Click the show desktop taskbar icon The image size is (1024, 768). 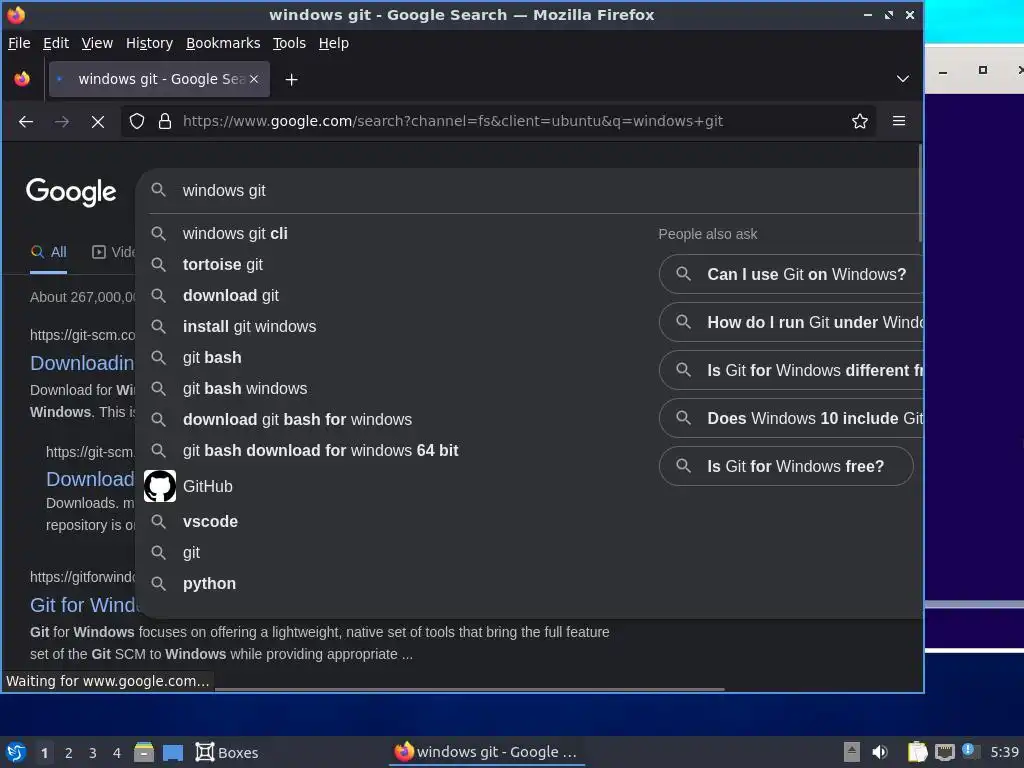pyautogui.click(x=173, y=753)
